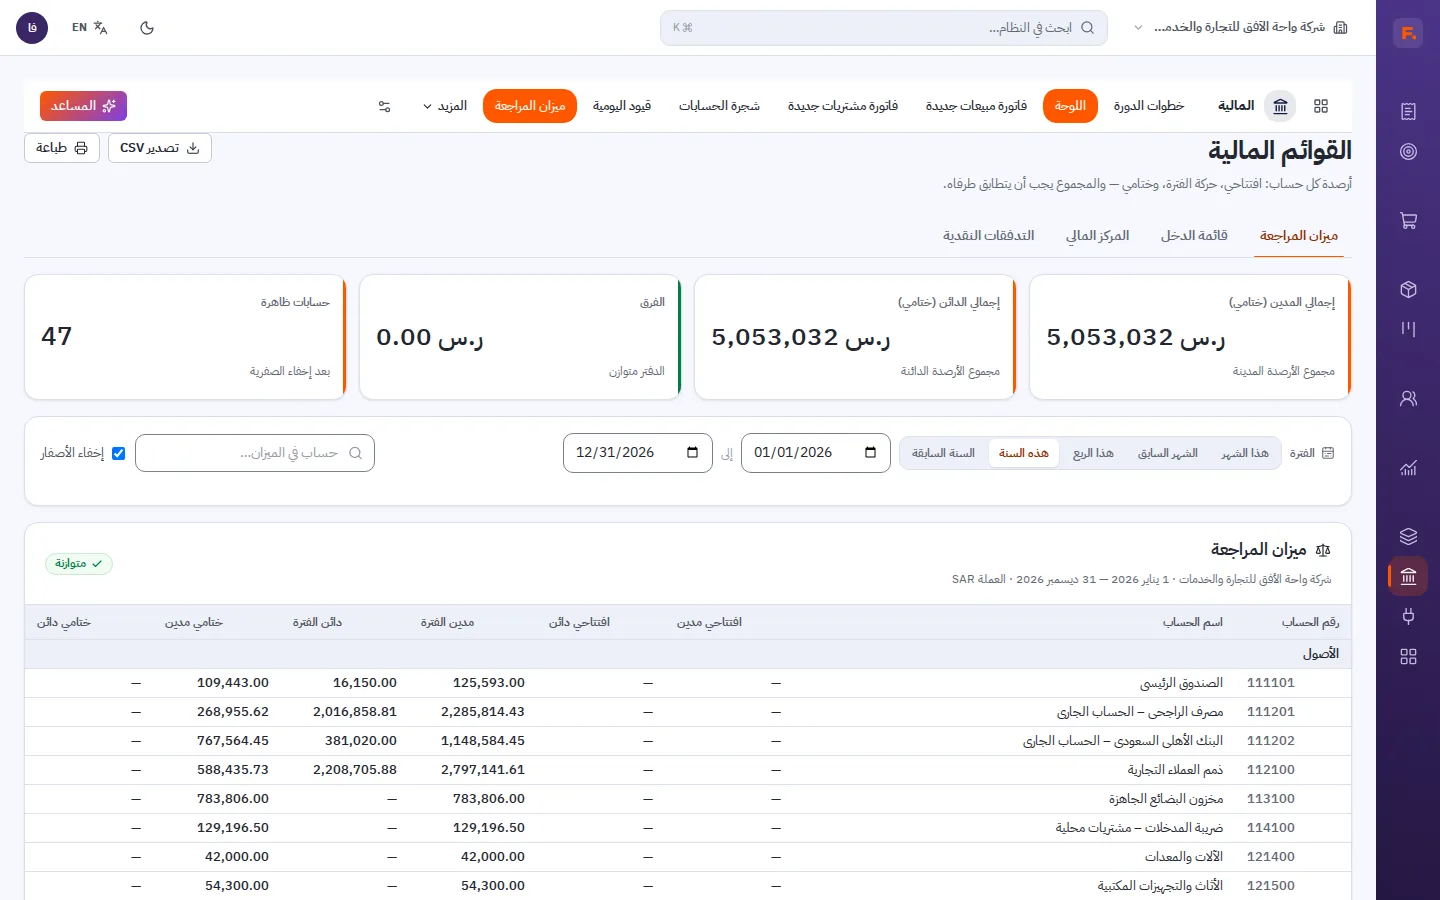Select the السنة السابقة period option

(943, 453)
